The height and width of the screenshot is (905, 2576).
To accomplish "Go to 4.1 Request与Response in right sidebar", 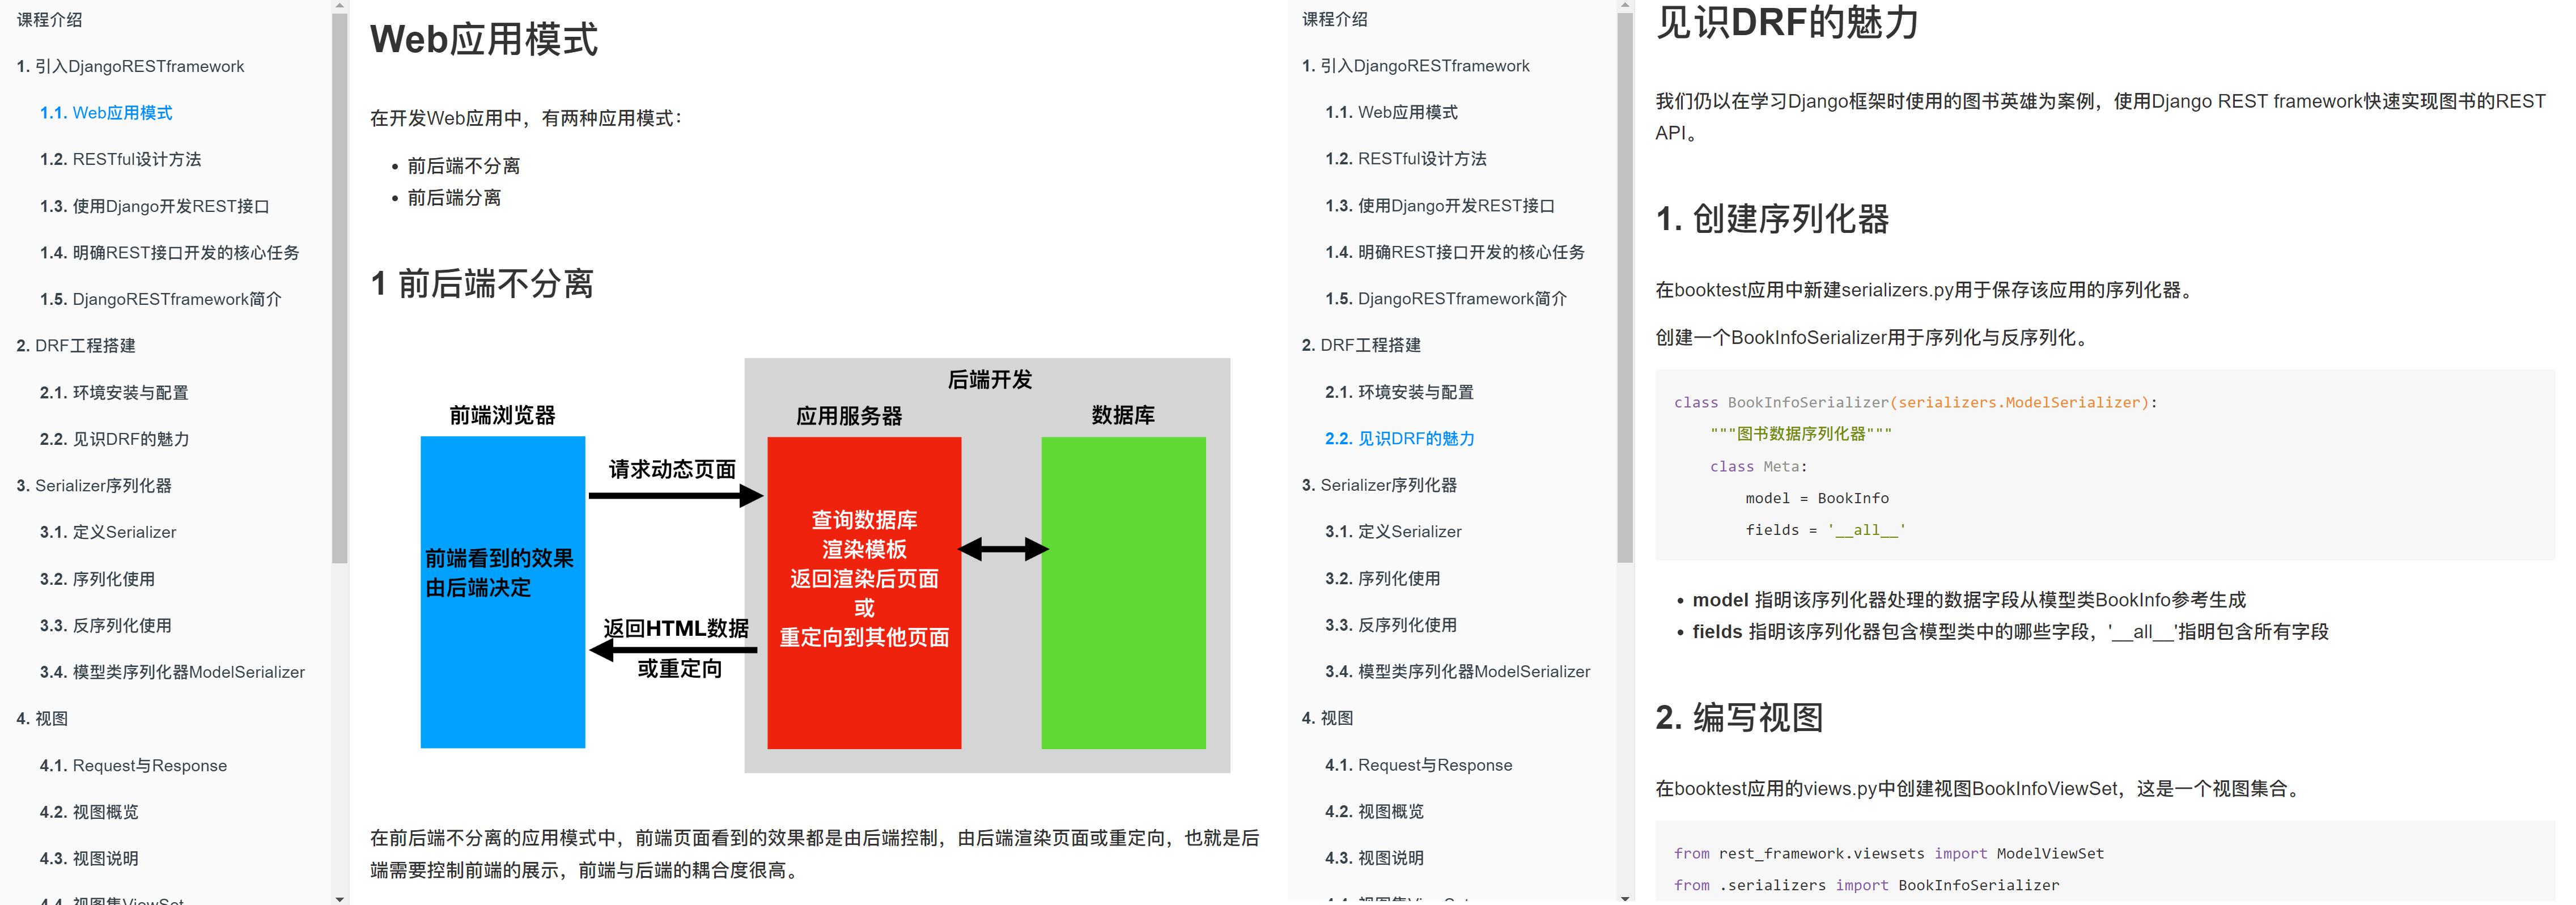I will (x=1418, y=765).
